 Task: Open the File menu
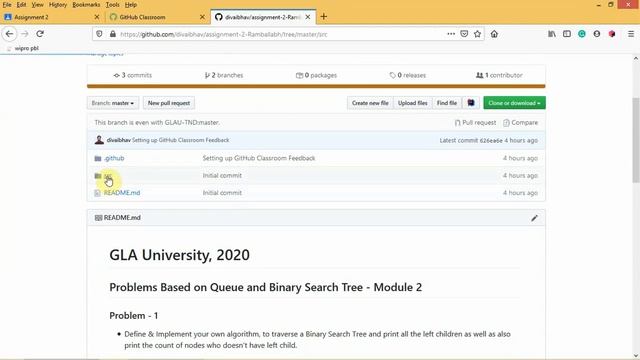[7, 4]
